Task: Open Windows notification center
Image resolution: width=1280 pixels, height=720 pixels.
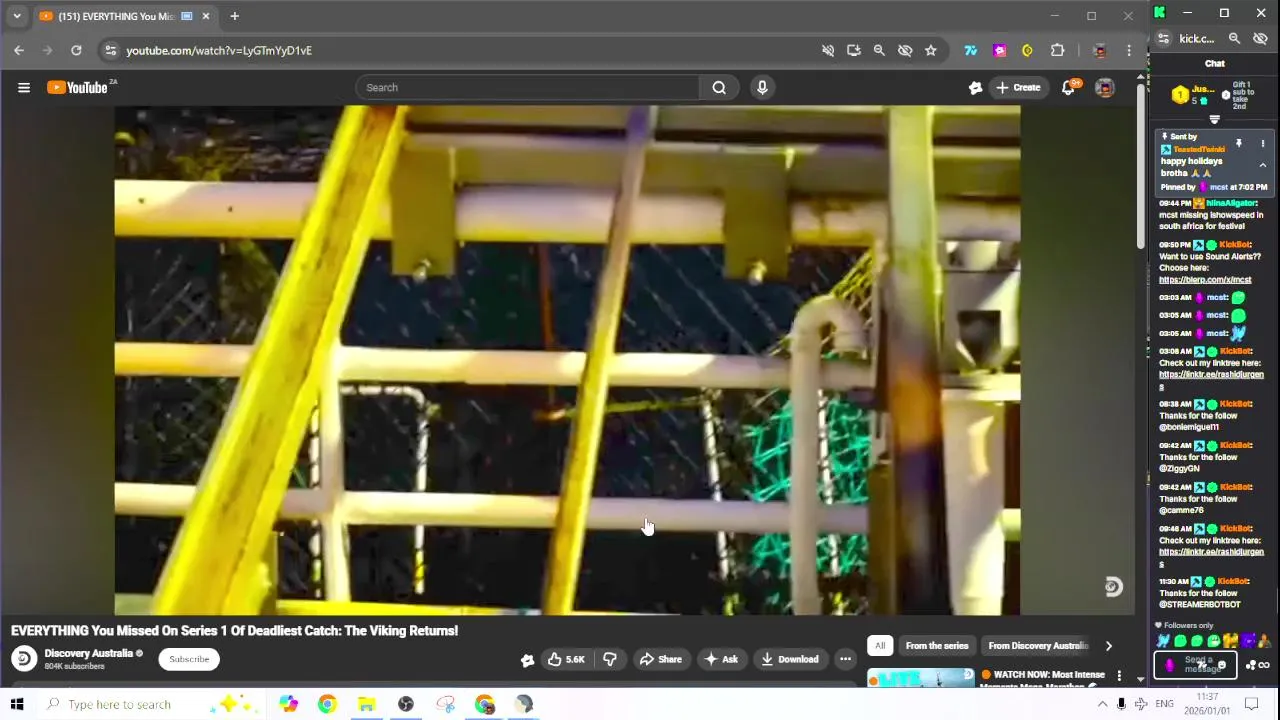Action: coord(1251,704)
